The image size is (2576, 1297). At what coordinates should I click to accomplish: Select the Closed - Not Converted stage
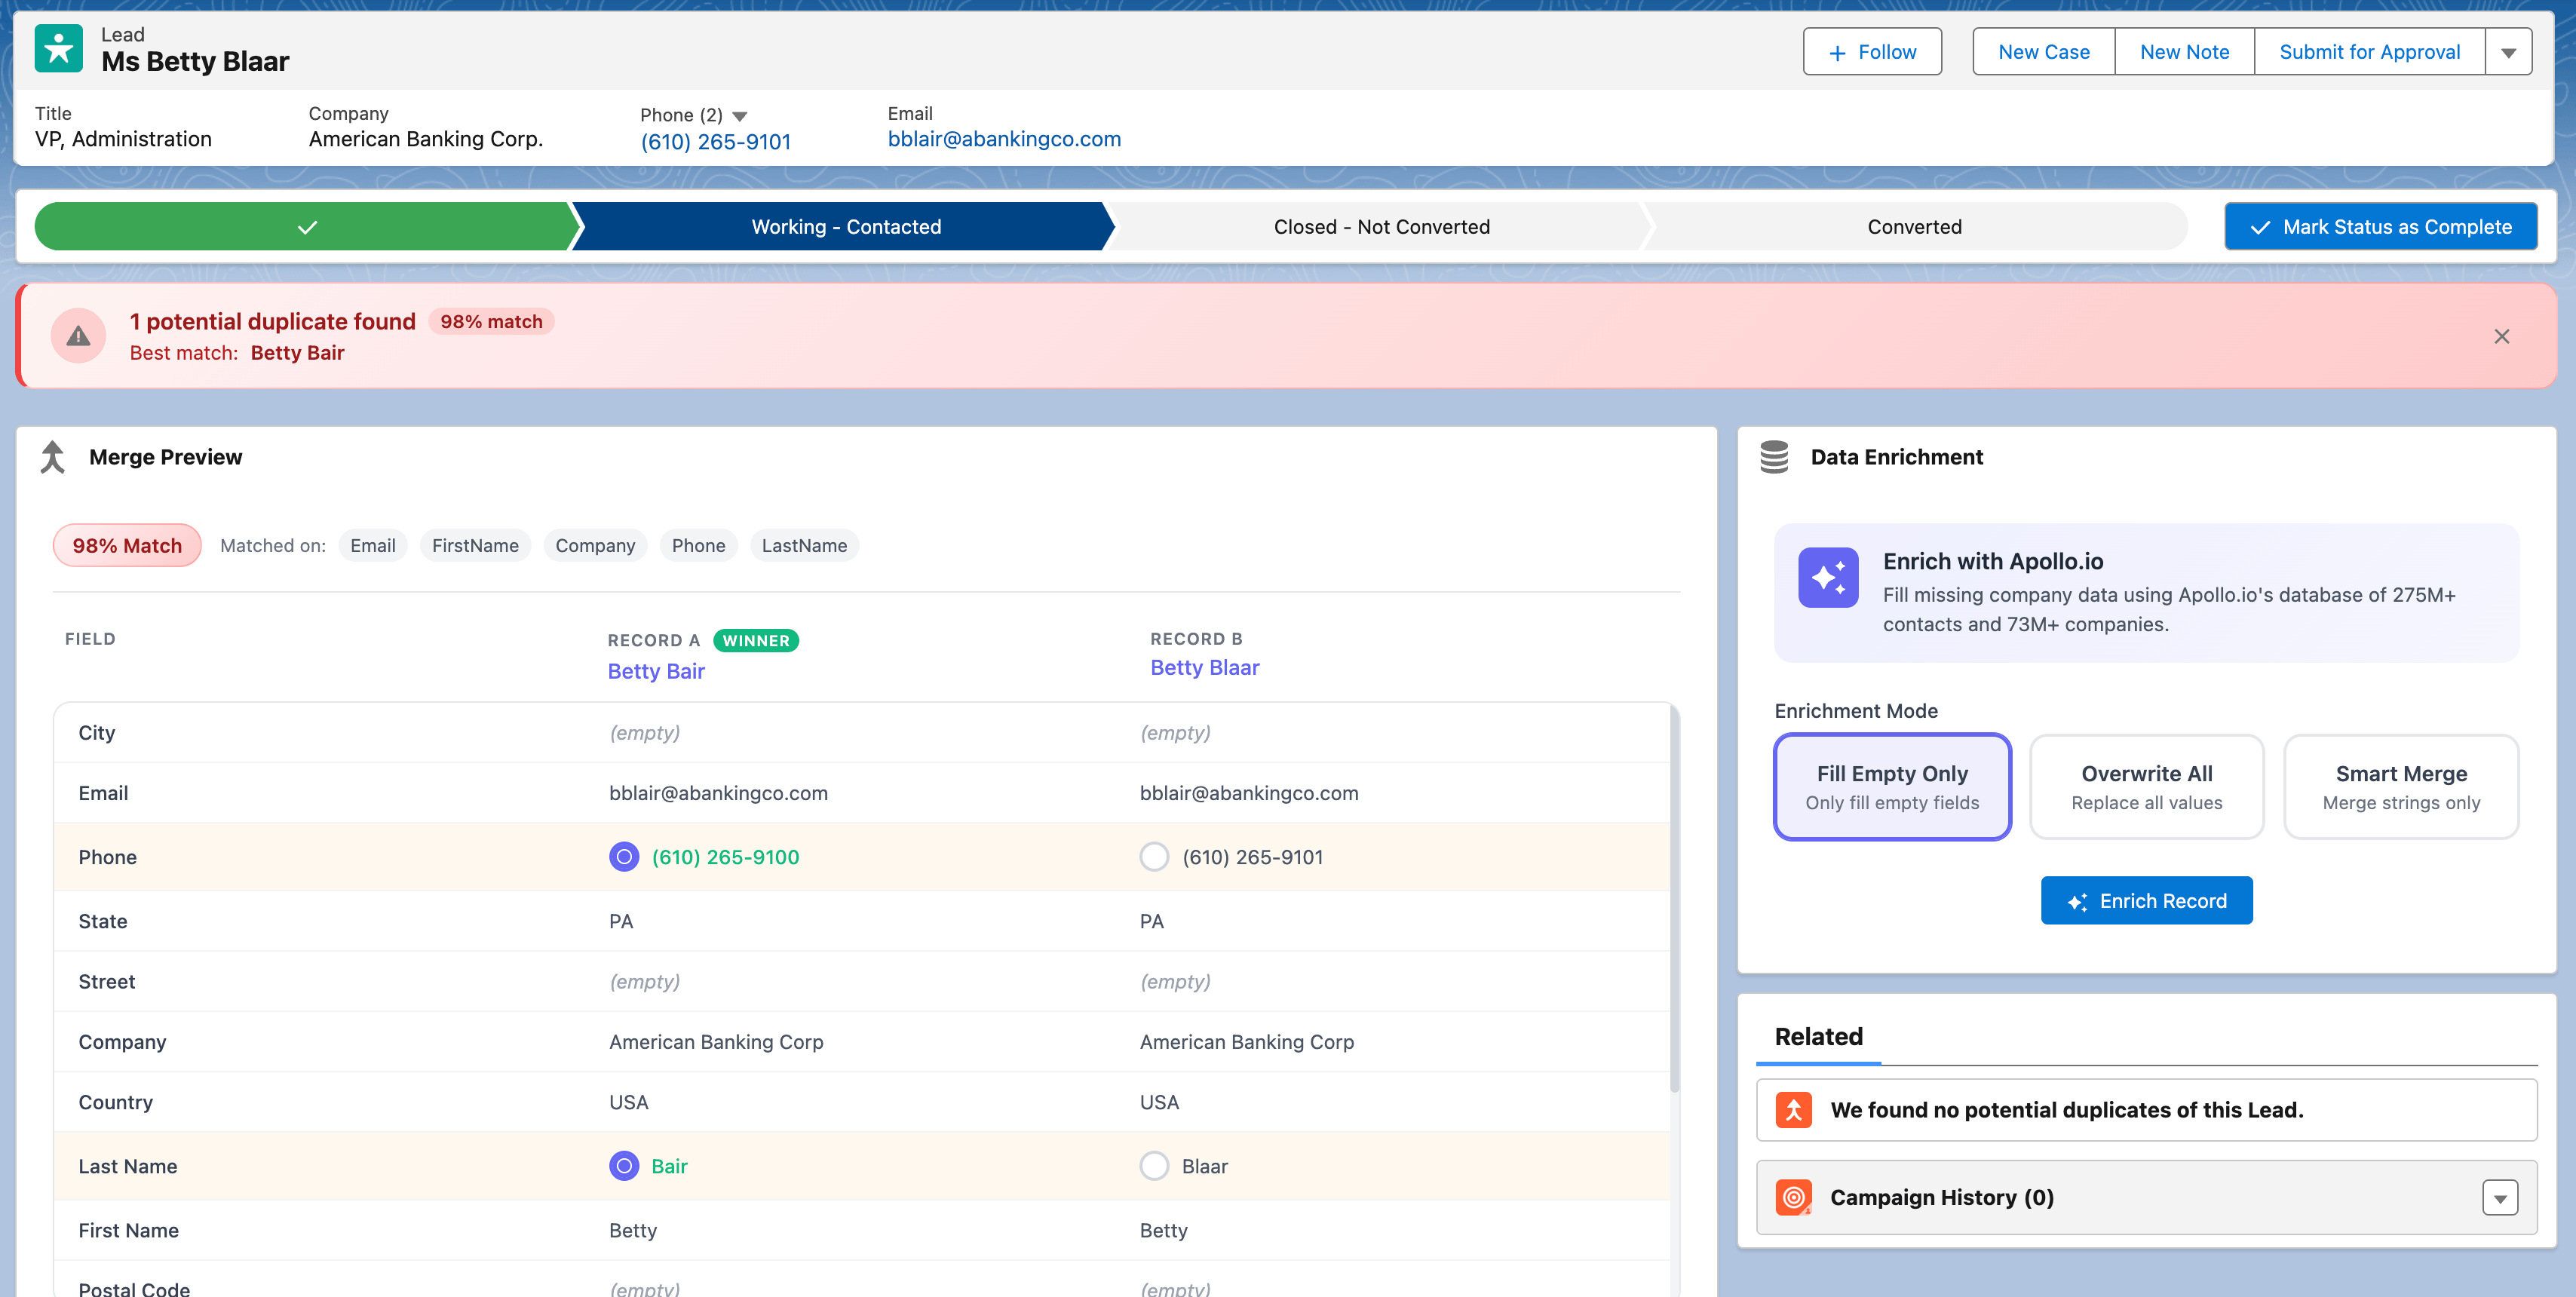pyautogui.click(x=1380, y=226)
